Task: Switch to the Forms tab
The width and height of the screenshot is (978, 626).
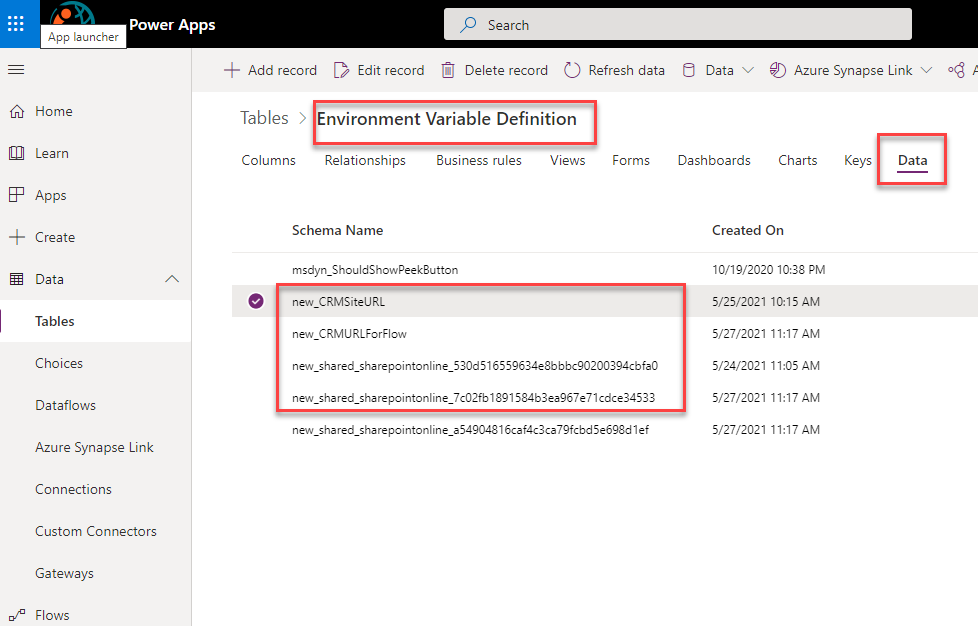Action: (x=631, y=160)
